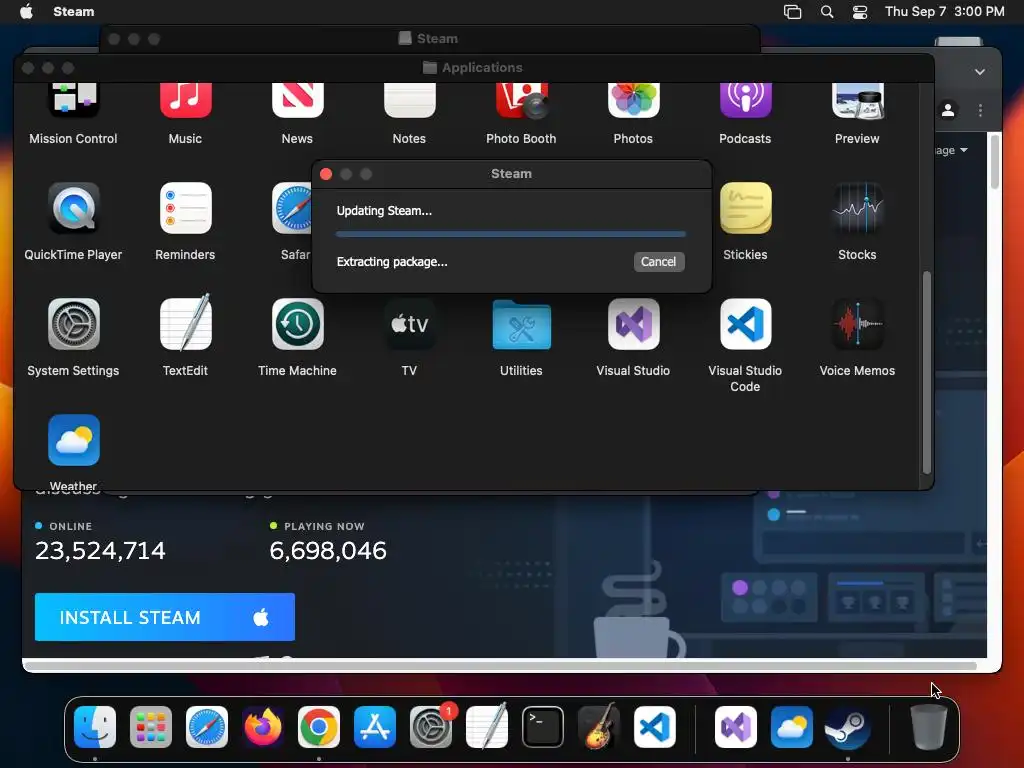Click the date and time in menu bar
Viewport: 1024px width, 768px height.
tap(944, 11)
